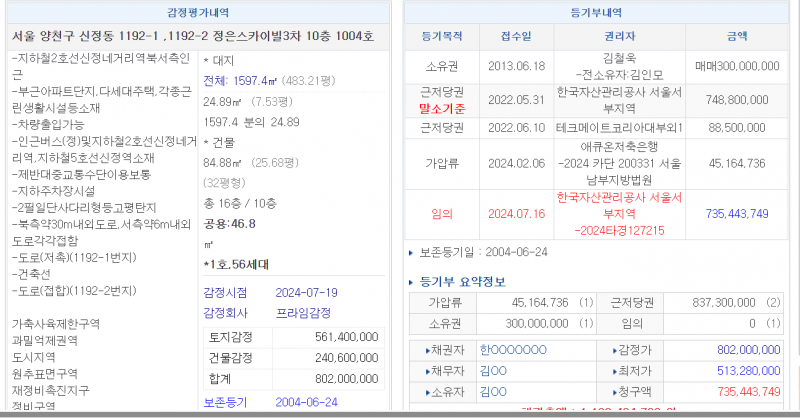800x418 pixels.
Task: Click the 보존등기 link in appraisal panel
Action: click(x=225, y=402)
